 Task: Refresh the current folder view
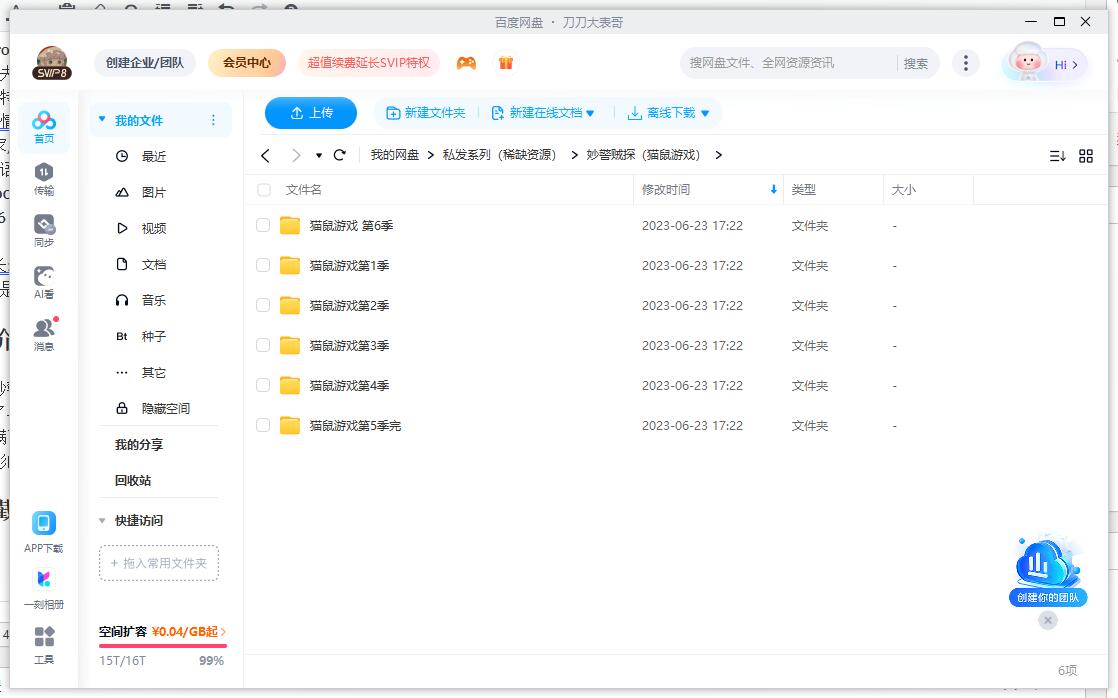339,155
